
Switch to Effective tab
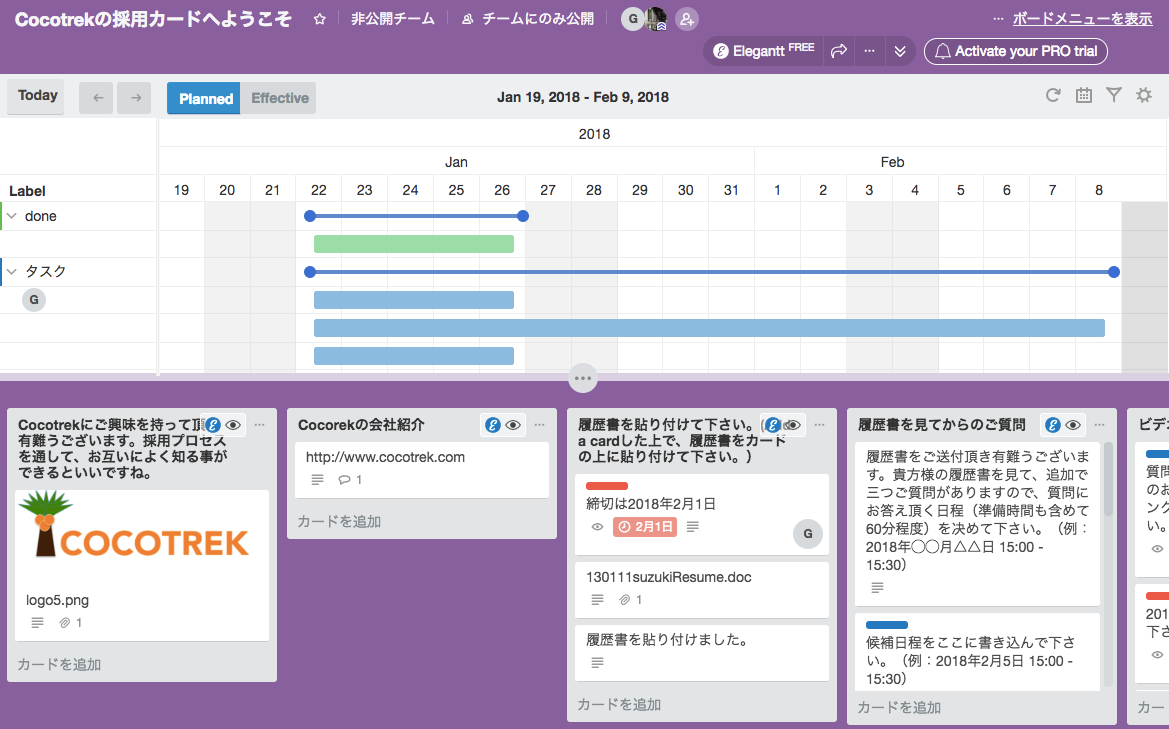(279, 98)
